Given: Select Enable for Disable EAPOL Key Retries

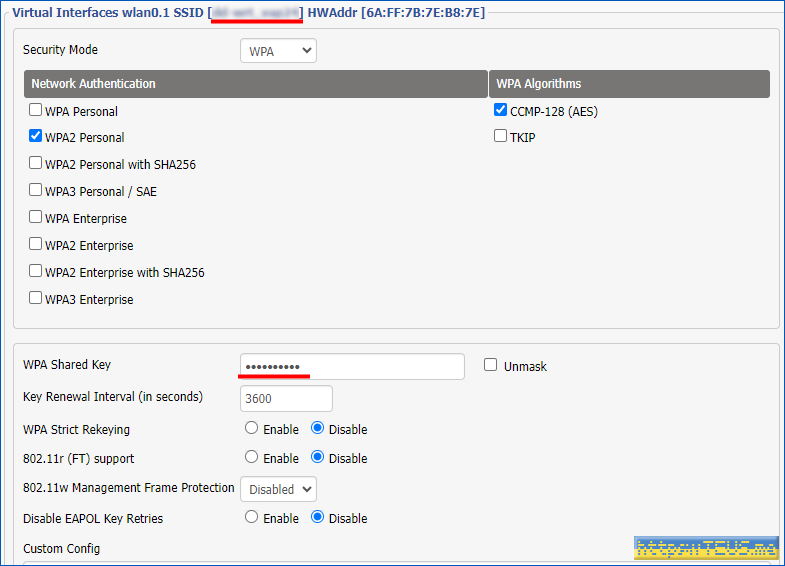Looking at the screenshot, I should [252, 518].
